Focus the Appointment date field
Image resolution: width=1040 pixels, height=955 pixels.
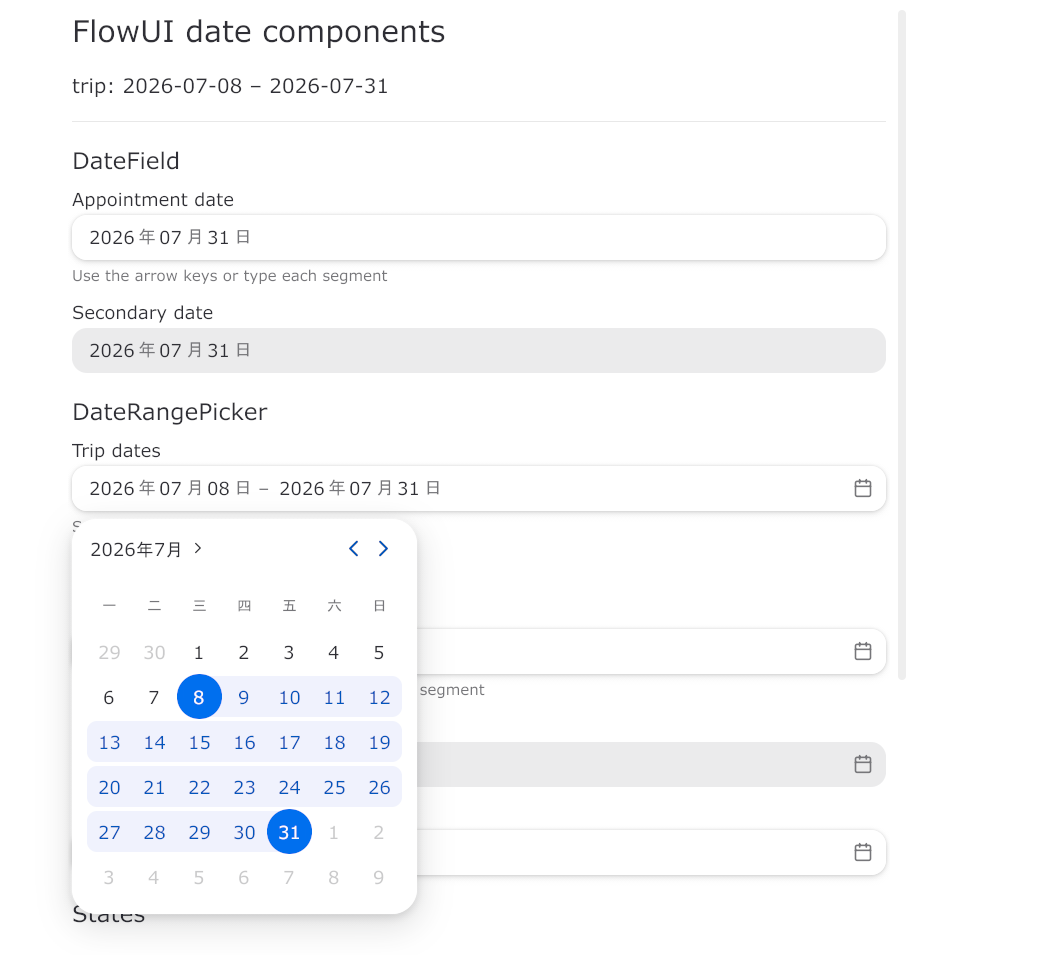[x=479, y=237]
